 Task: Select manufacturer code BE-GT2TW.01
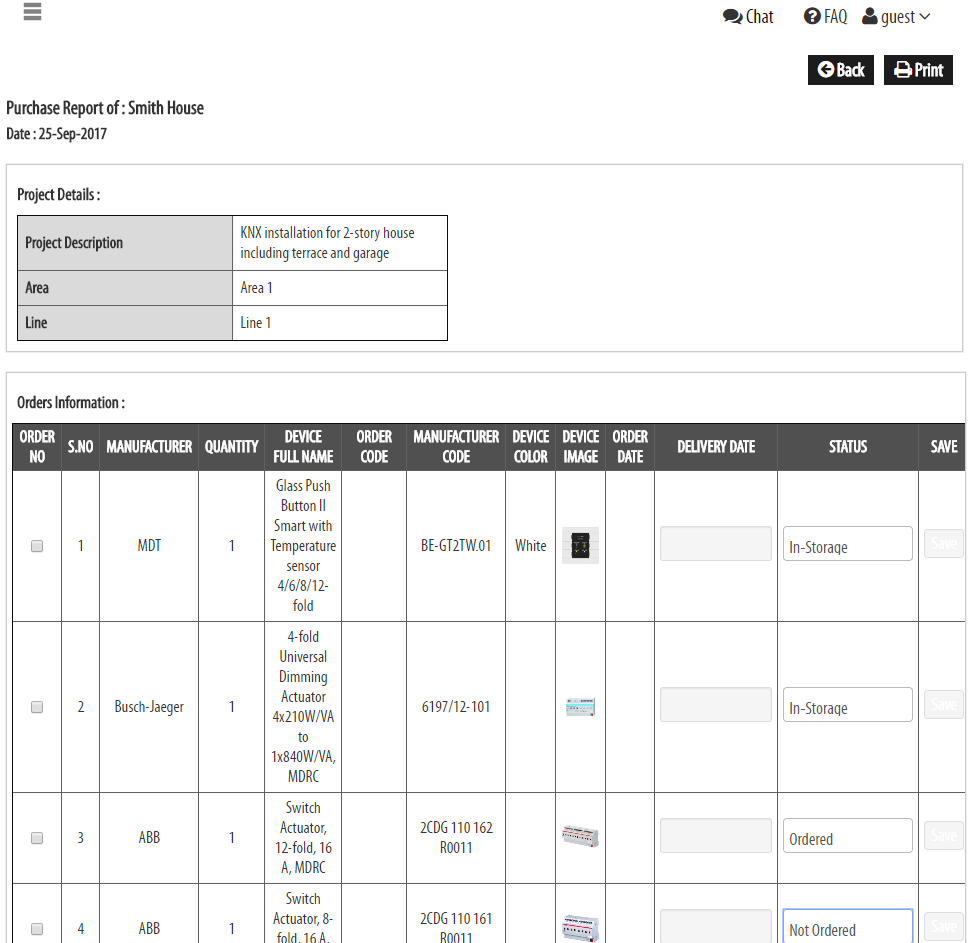tap(456, 546)
